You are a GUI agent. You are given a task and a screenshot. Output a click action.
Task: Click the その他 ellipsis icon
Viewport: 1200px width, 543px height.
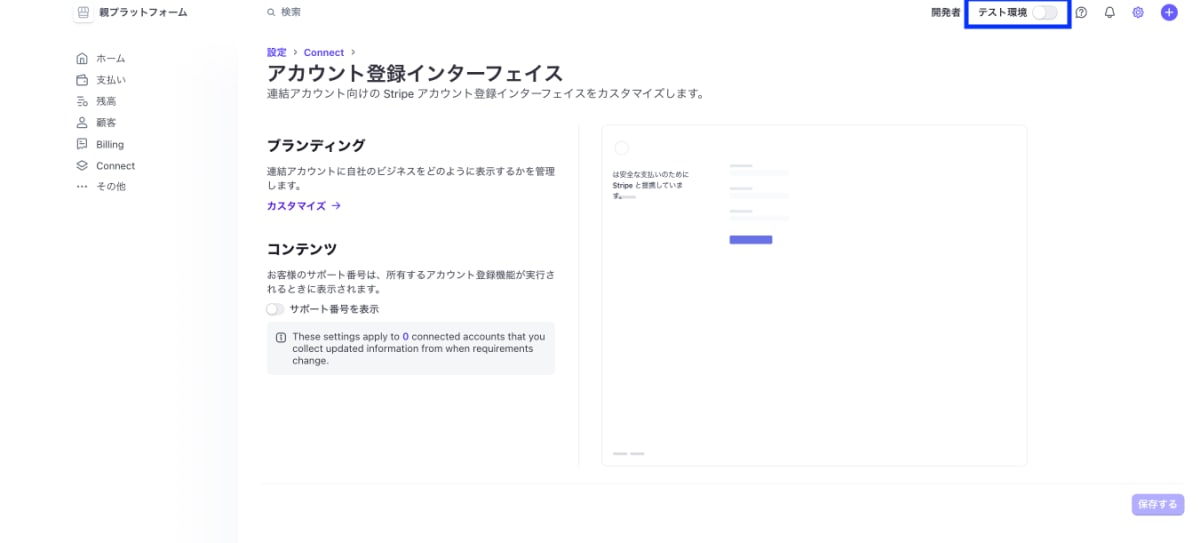click(x=83, y=187)
